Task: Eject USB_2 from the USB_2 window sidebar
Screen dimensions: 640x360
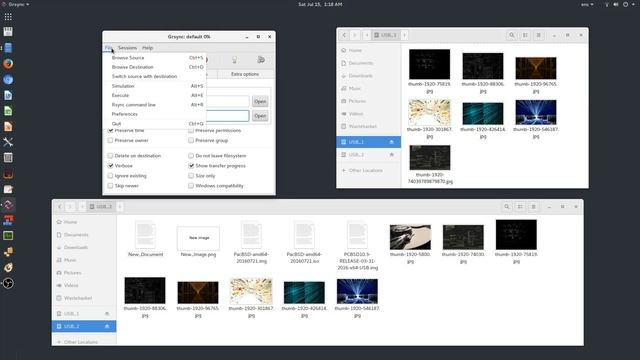Action: tap(107, 327)
